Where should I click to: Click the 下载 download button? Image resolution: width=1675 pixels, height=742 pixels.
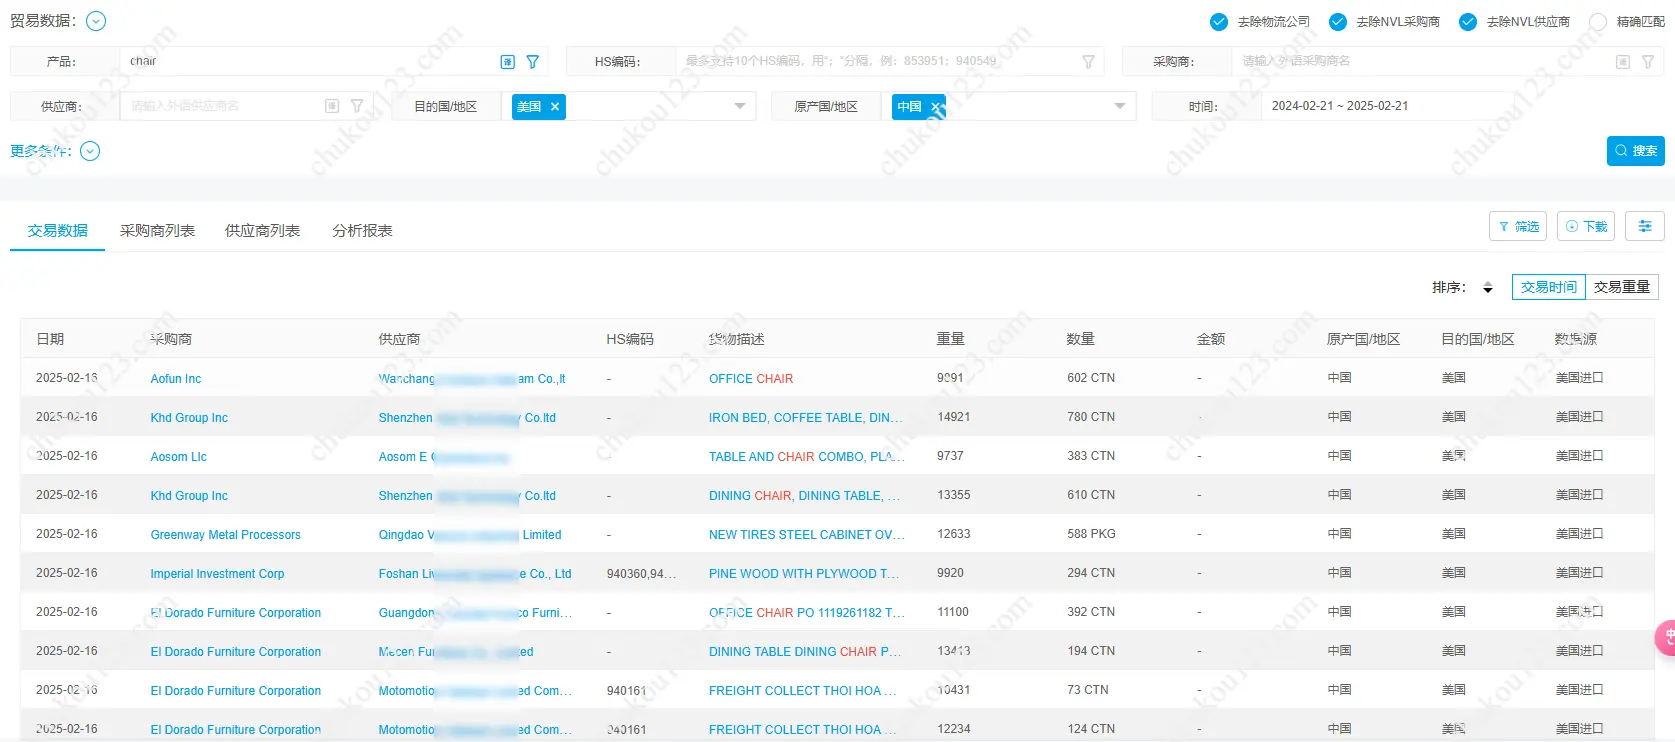click(1586, 227)
